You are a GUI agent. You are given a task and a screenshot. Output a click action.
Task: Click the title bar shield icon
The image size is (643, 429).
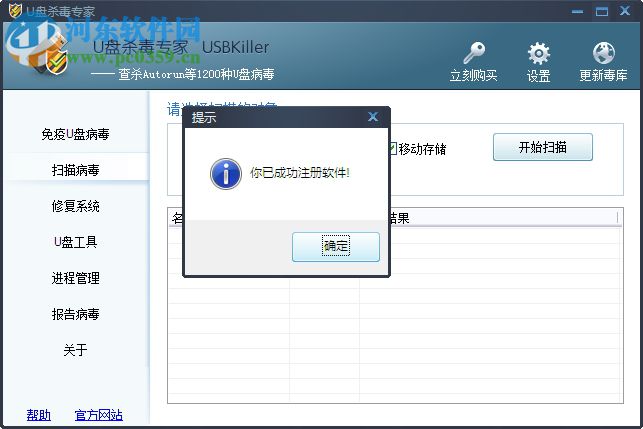point(15,10)
